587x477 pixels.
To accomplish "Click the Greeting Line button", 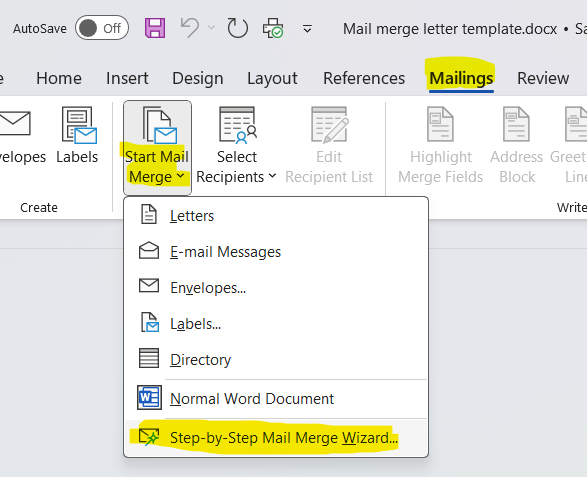I will coord(569,146).
